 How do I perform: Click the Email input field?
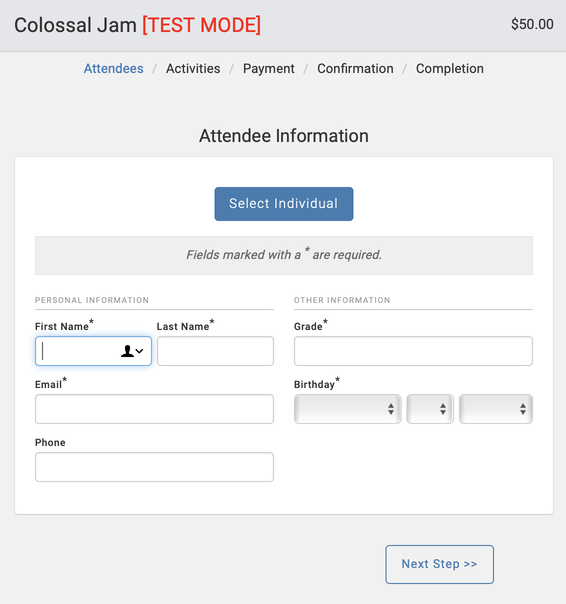155,409
